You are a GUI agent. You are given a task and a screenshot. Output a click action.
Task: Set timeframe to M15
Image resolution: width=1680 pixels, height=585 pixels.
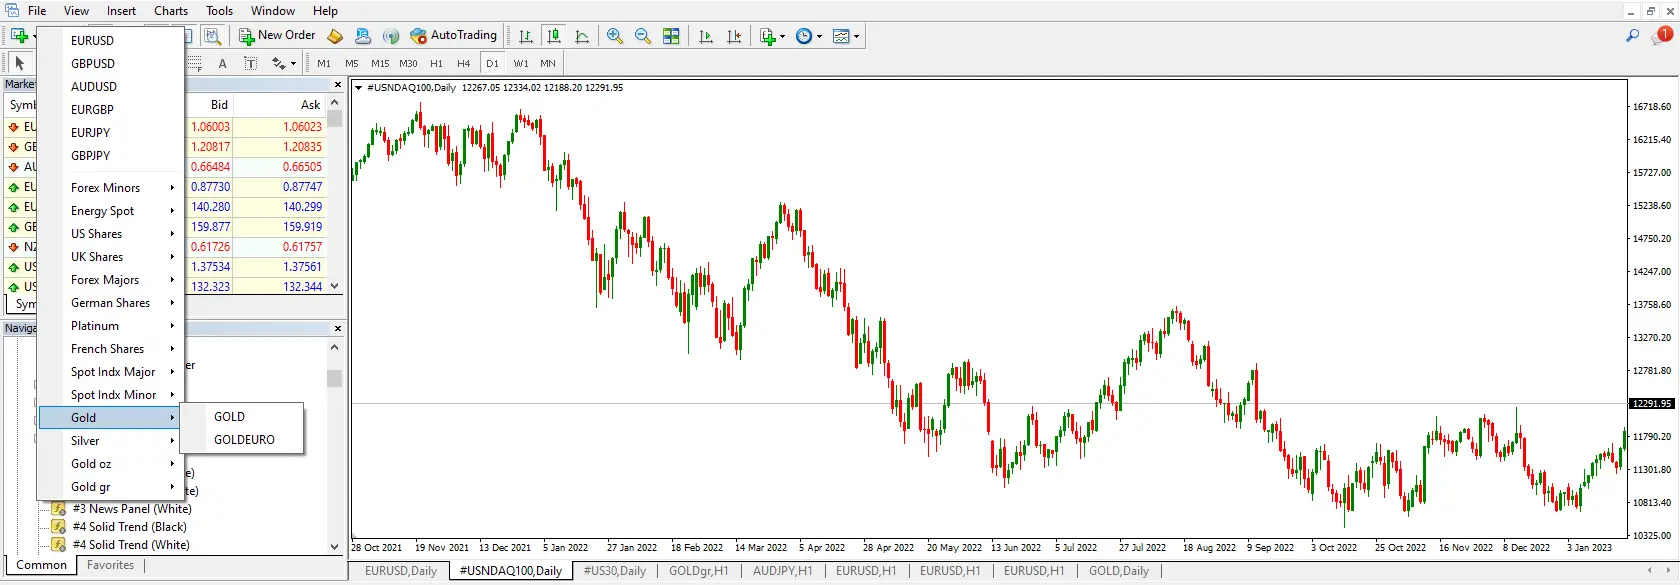coord(380,63)
